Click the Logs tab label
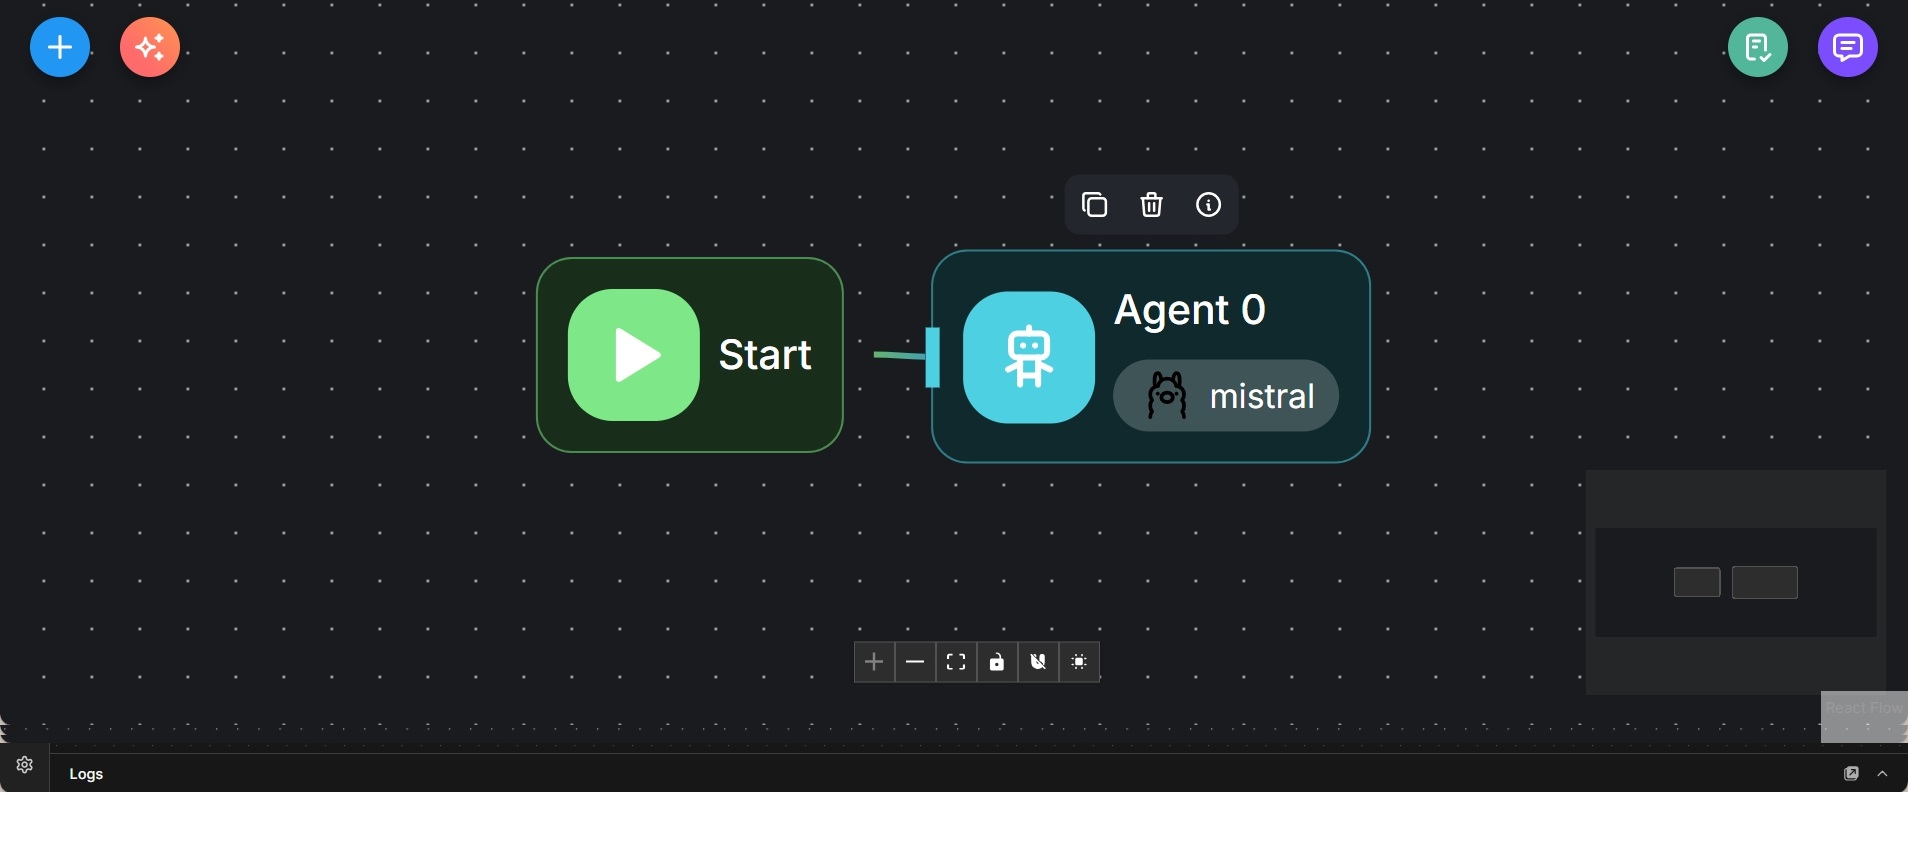The width and height of the screenshot is (1908, 842). (x=87, y=775)
